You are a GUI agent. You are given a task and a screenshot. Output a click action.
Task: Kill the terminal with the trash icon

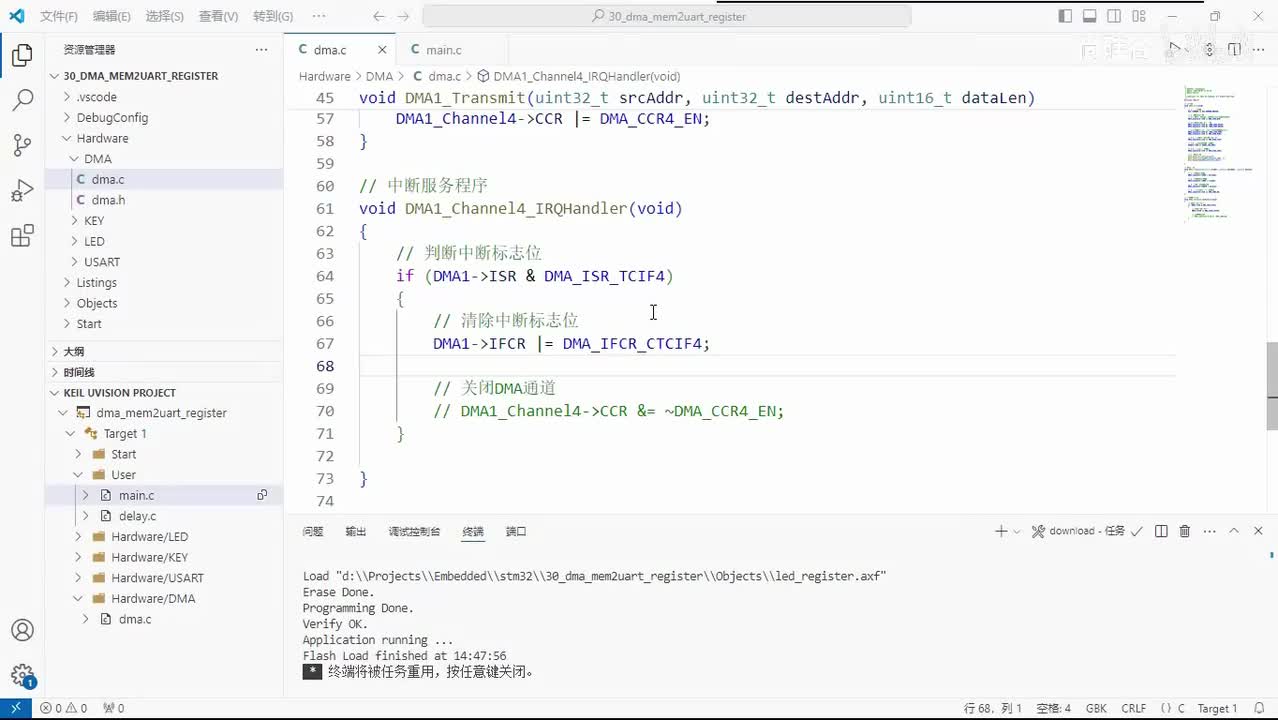pos(1185,531)
